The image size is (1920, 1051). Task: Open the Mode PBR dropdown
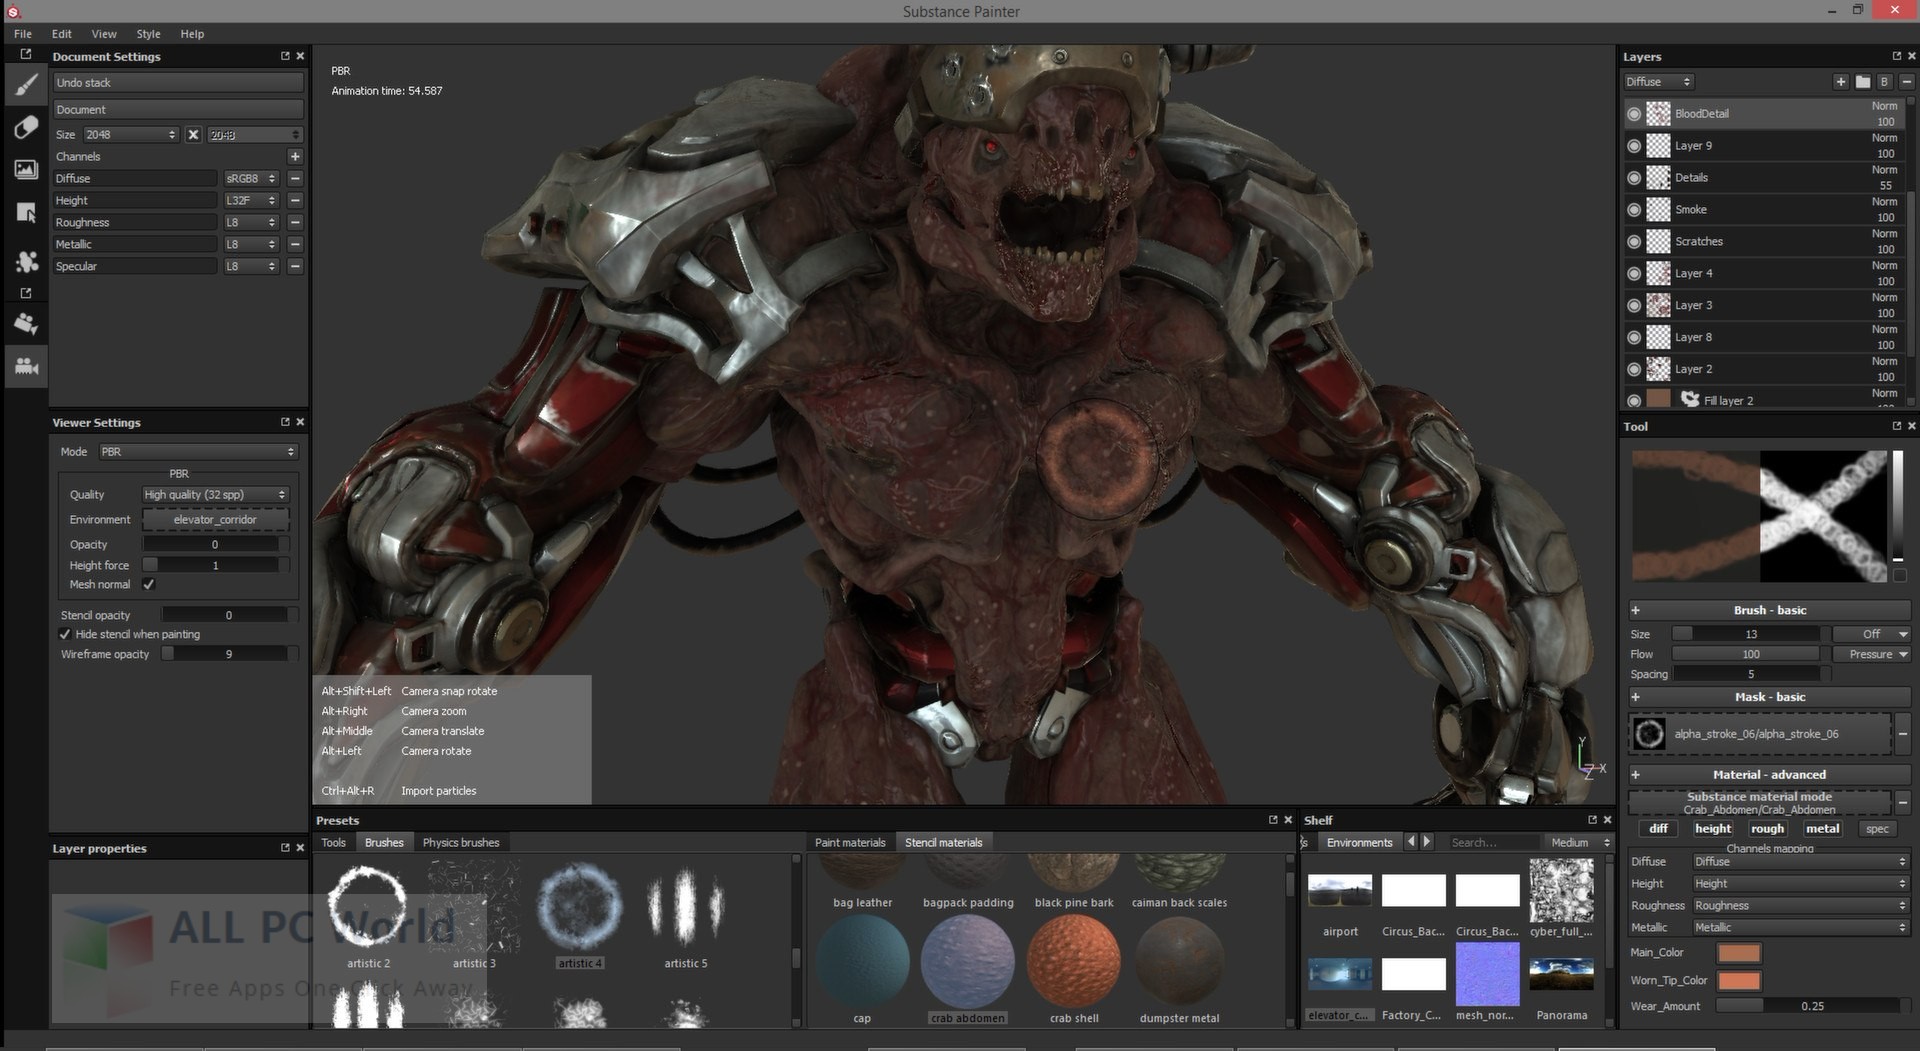[198, 452]
